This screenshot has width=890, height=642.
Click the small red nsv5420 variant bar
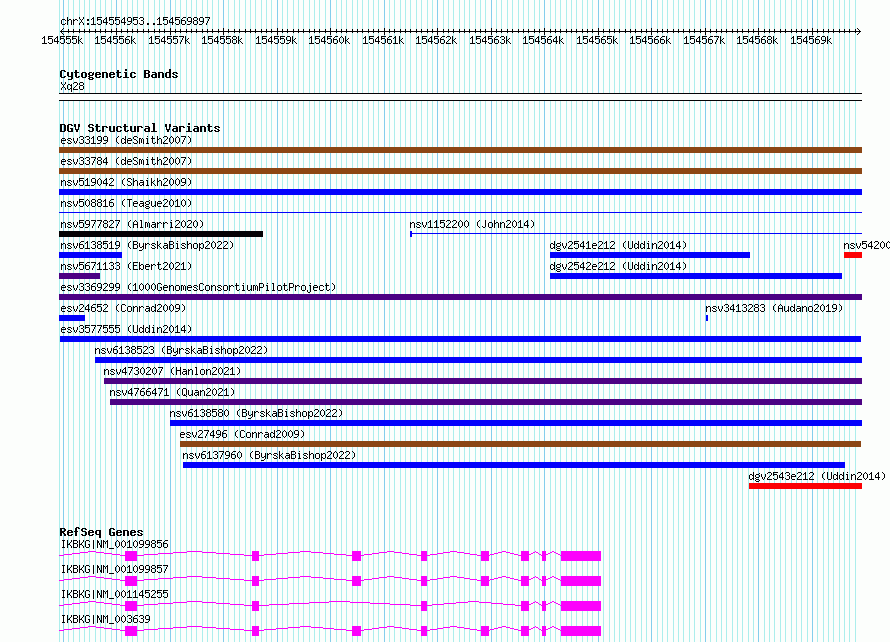pos(853,255)
